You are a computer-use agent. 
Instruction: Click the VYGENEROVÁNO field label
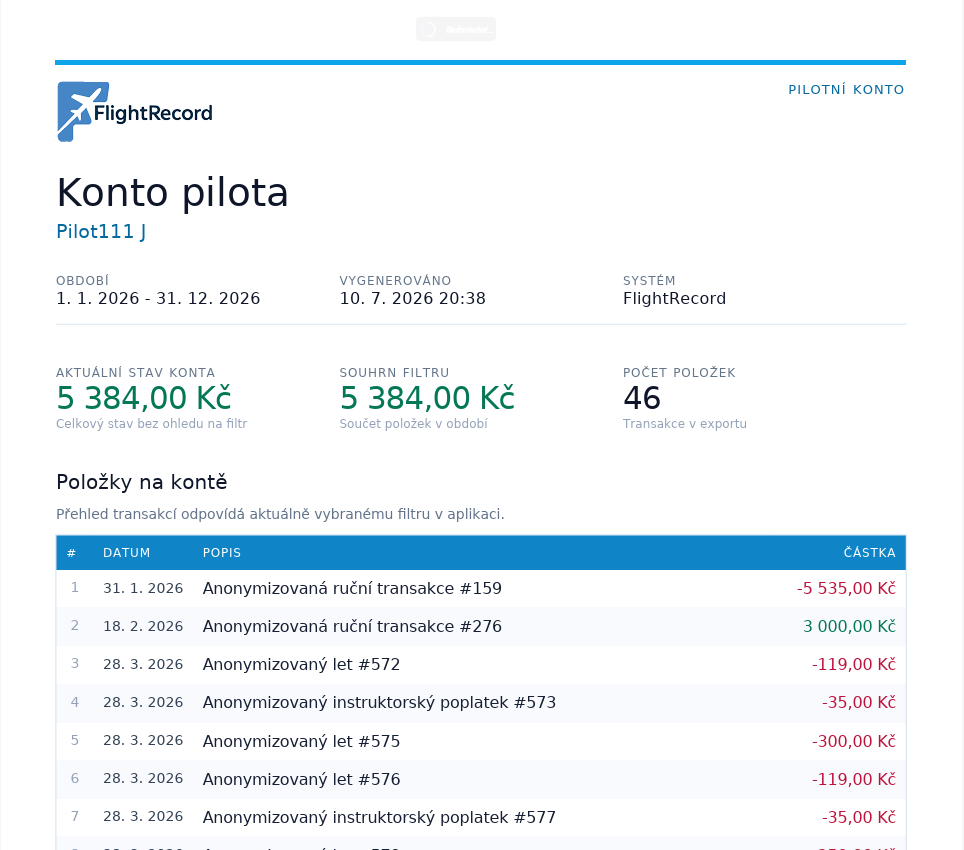pos(395,281)
